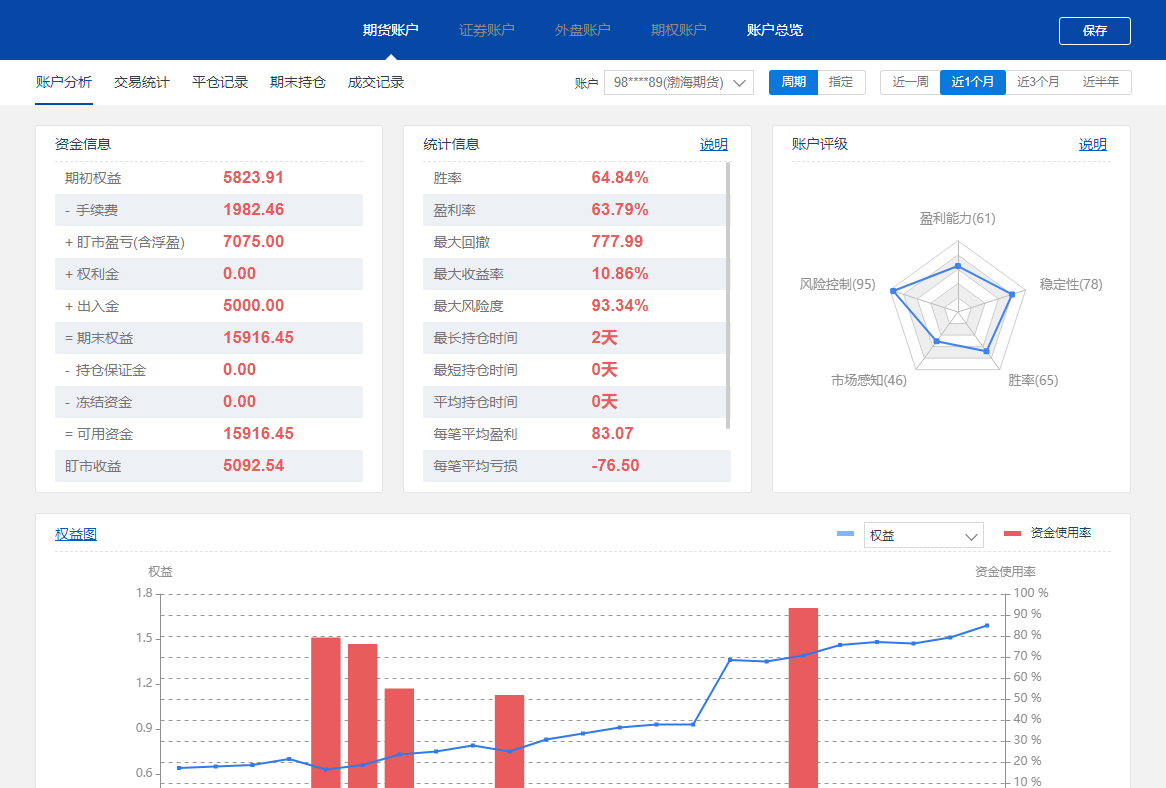Expand the 账户 selection dropdown
Screen dimensions: 1166x788
(679, 83)
